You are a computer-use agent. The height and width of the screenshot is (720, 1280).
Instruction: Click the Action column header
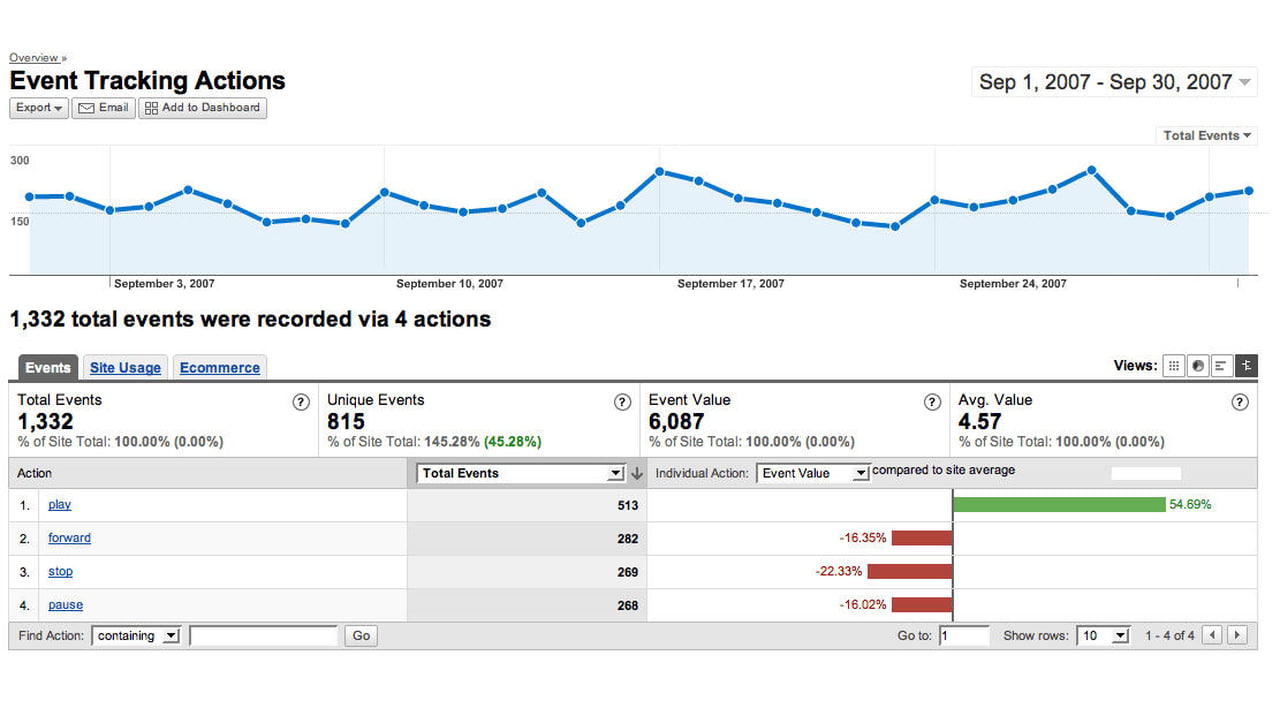tap(35, 474)
